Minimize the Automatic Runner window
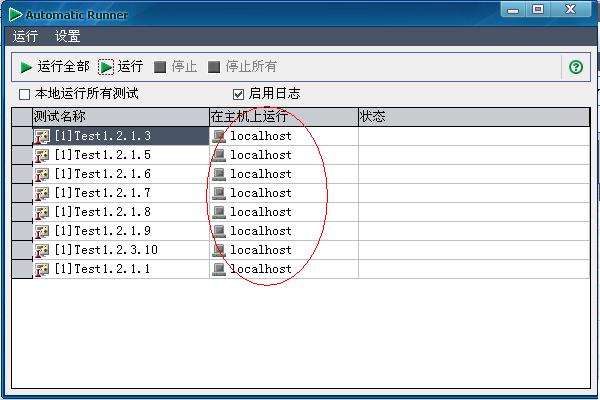600x400 pixels. tap(513, 10)
